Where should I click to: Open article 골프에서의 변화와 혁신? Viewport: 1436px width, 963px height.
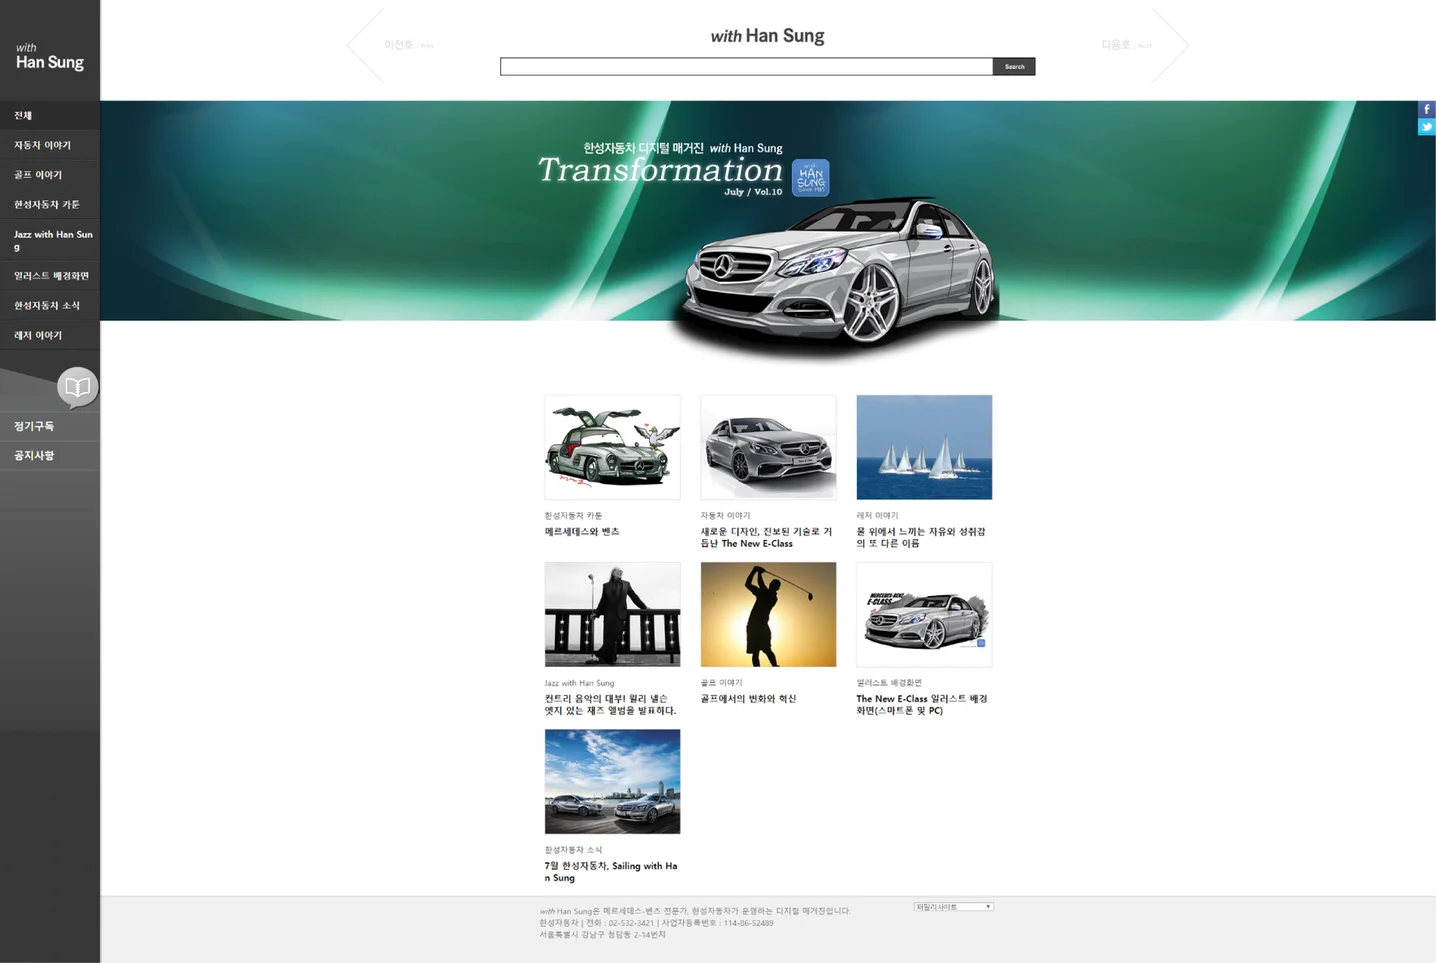(748, 699)
